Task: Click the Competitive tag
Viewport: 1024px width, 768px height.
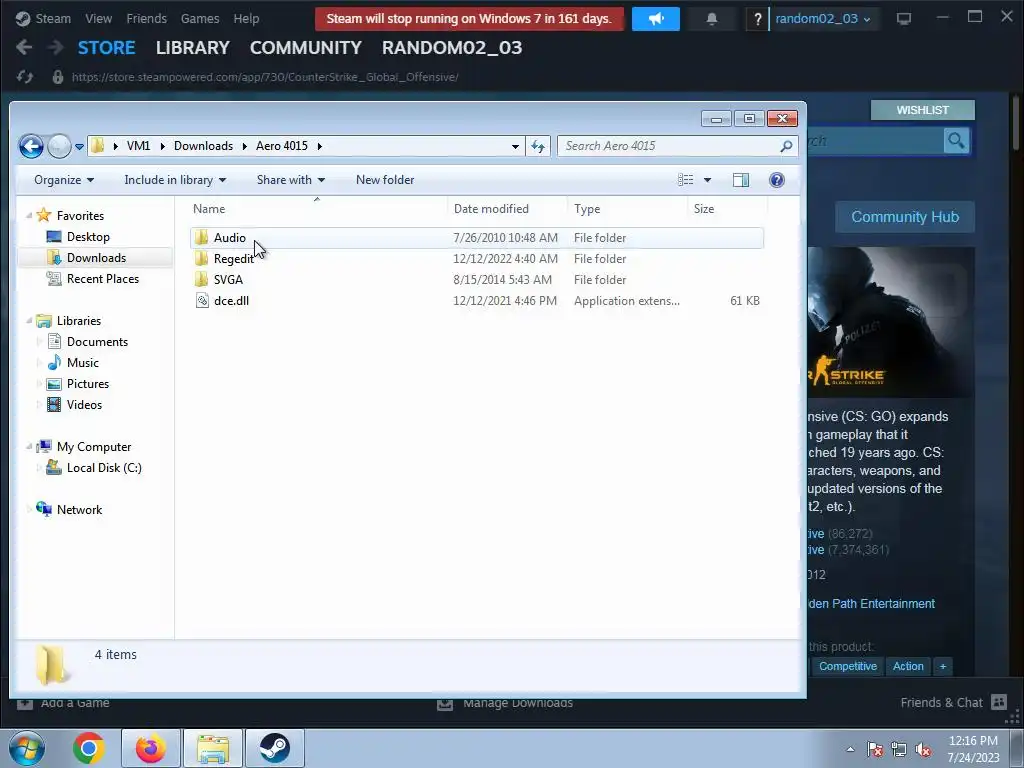Action: [847, 666]
